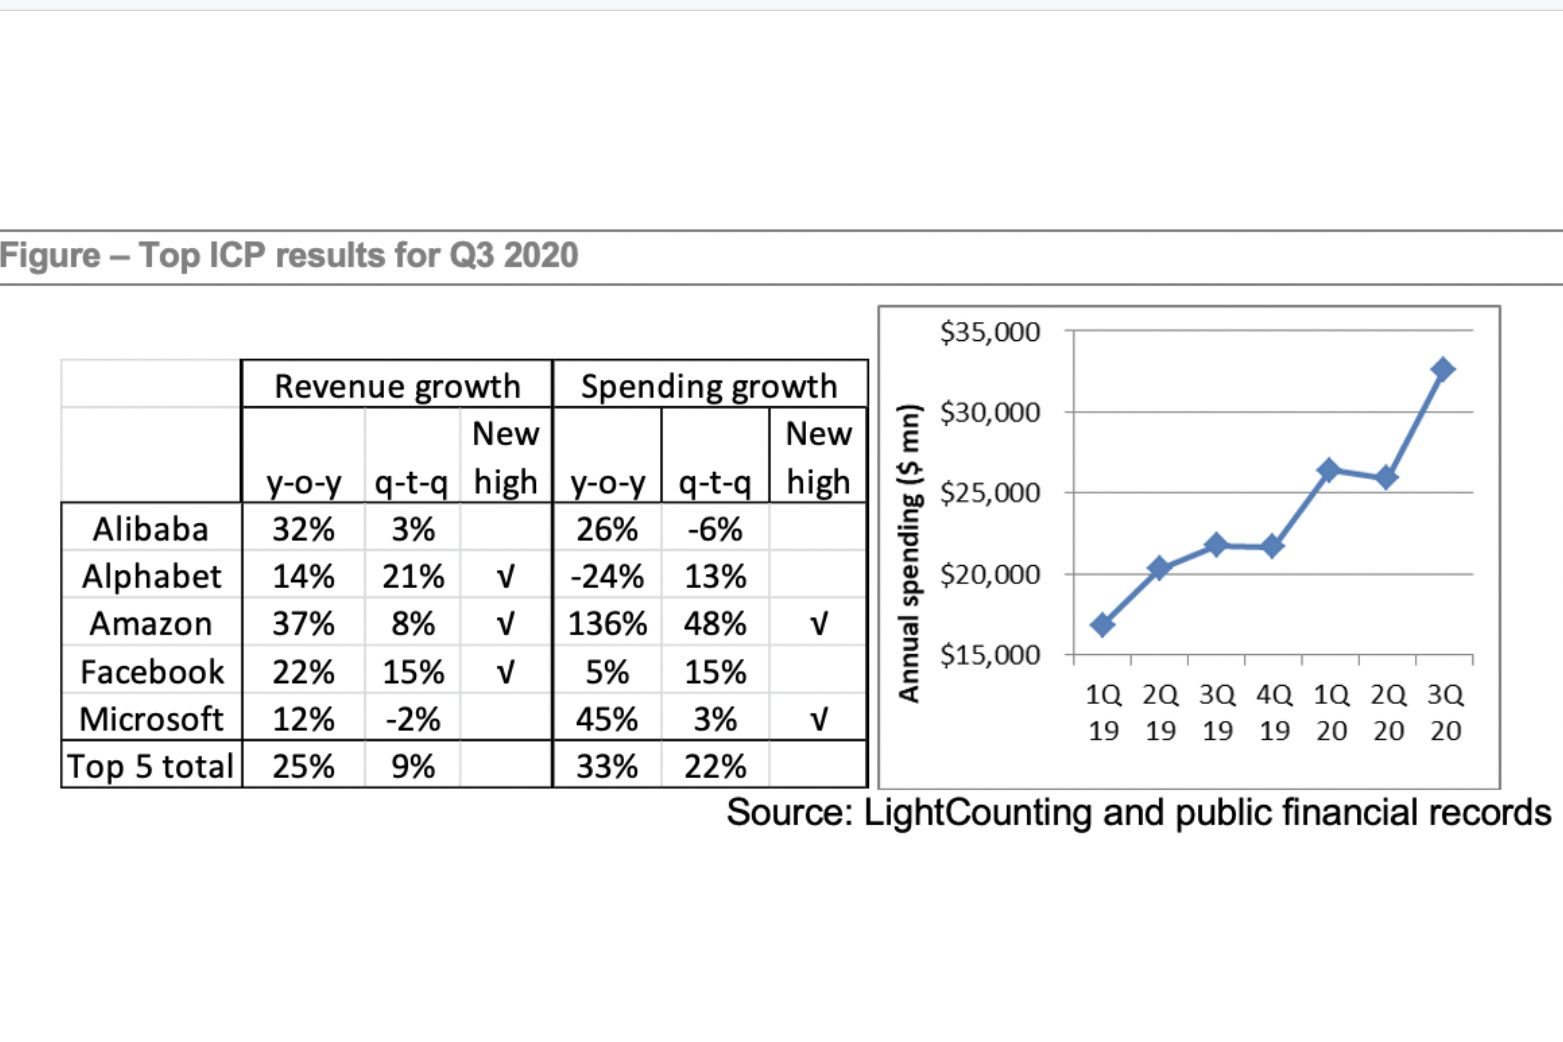The height and width of the screenshot is (1042, 1563).
Task: Click the 3Q 20 data point on chart
Action: click(x=1442, y=369)
